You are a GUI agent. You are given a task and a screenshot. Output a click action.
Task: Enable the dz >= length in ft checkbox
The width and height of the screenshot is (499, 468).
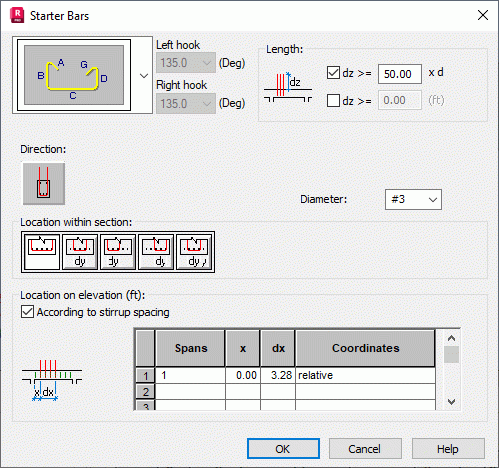point(333,100)
